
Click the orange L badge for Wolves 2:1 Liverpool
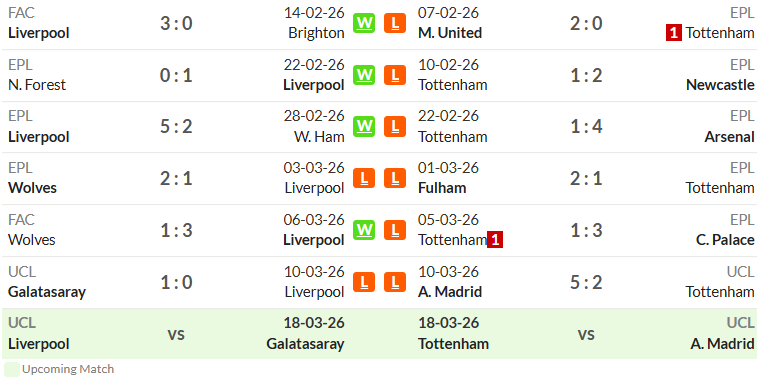click(364, 178)
